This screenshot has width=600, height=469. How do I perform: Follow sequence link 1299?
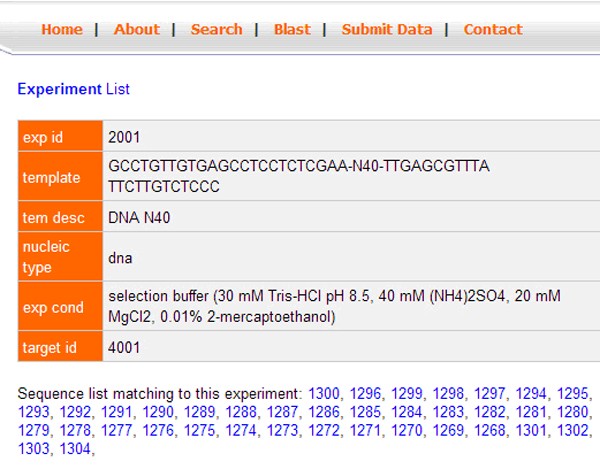tap(407, 393)
